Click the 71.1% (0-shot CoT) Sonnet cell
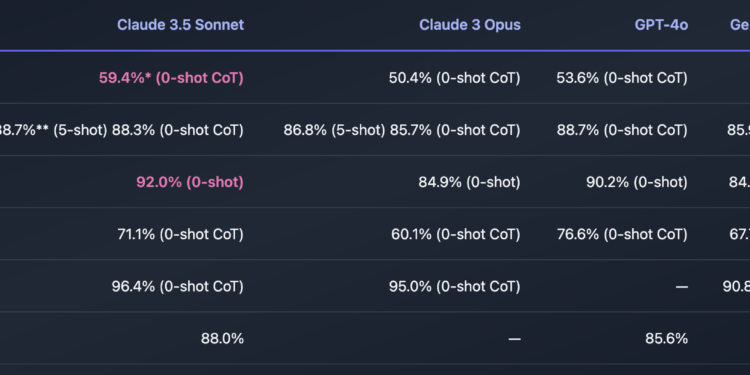 pos(180,234)
